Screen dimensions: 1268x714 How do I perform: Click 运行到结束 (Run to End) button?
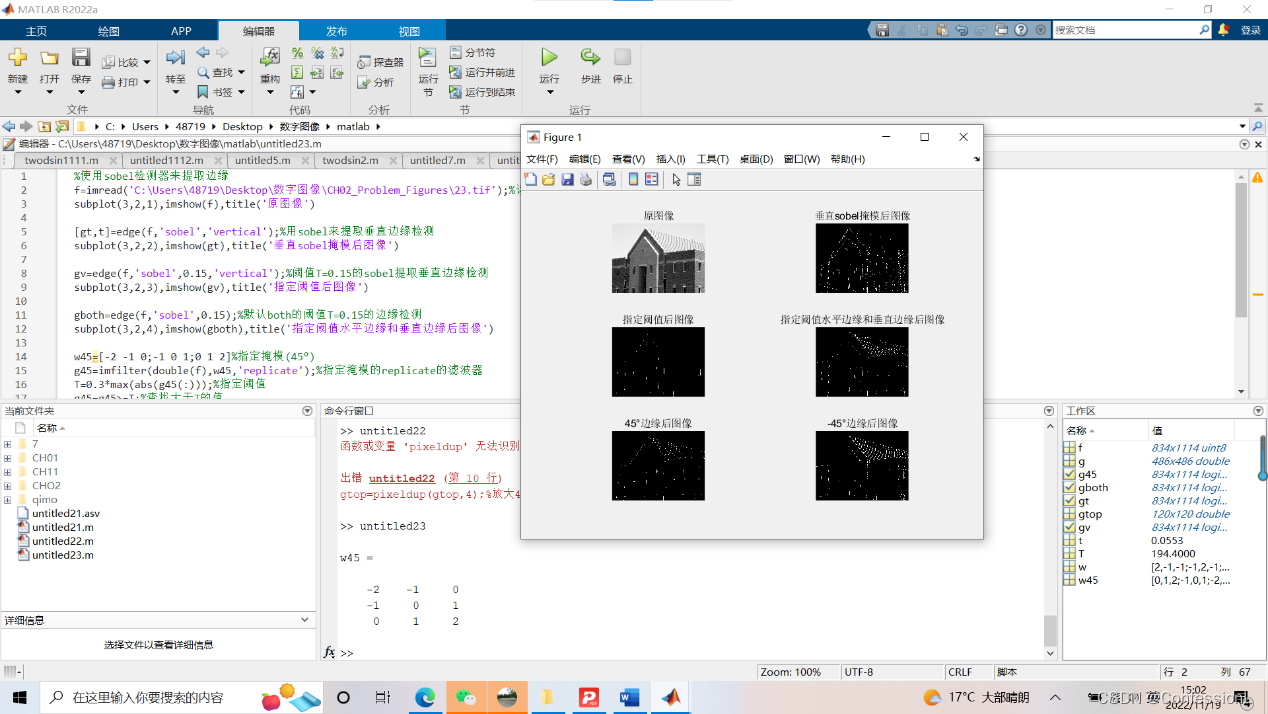(482, 92)
